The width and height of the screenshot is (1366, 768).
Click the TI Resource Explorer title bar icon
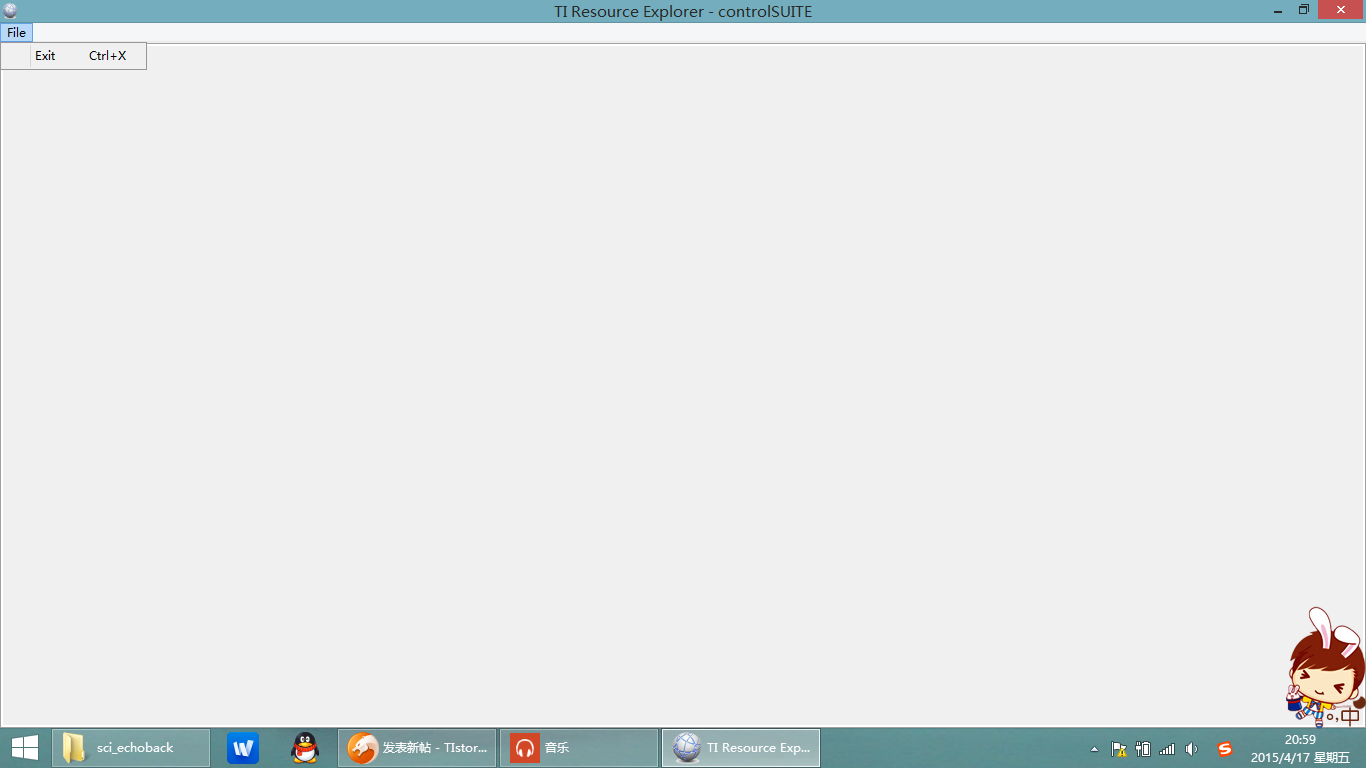[x=11, y=11]
